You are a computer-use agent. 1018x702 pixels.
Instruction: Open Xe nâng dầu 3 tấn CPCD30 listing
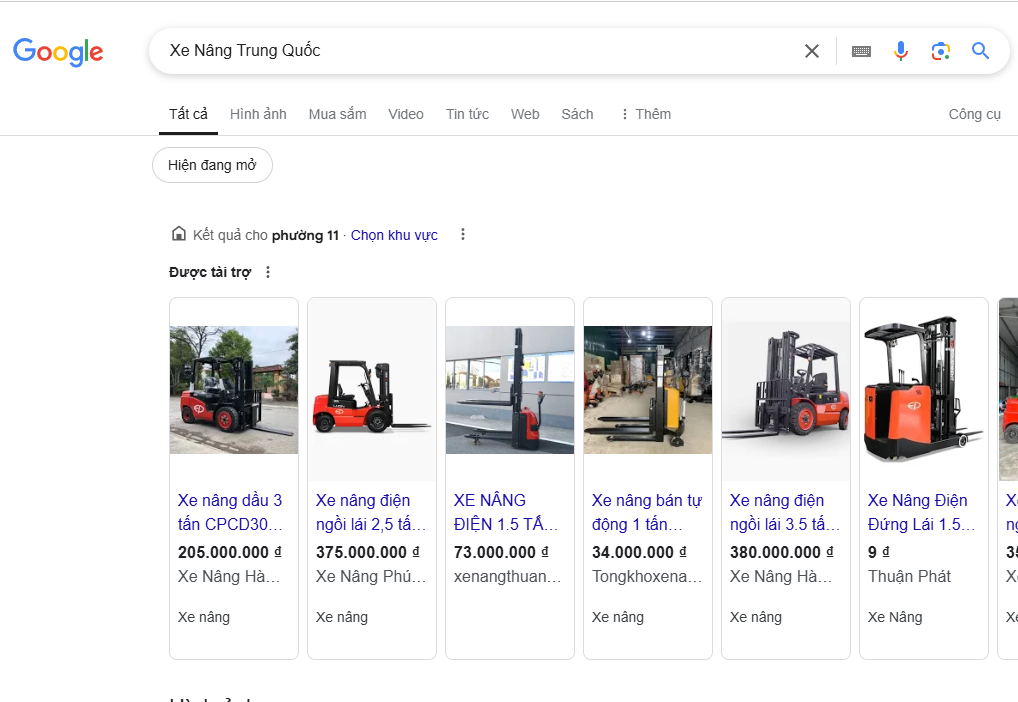tap(231, 512)
